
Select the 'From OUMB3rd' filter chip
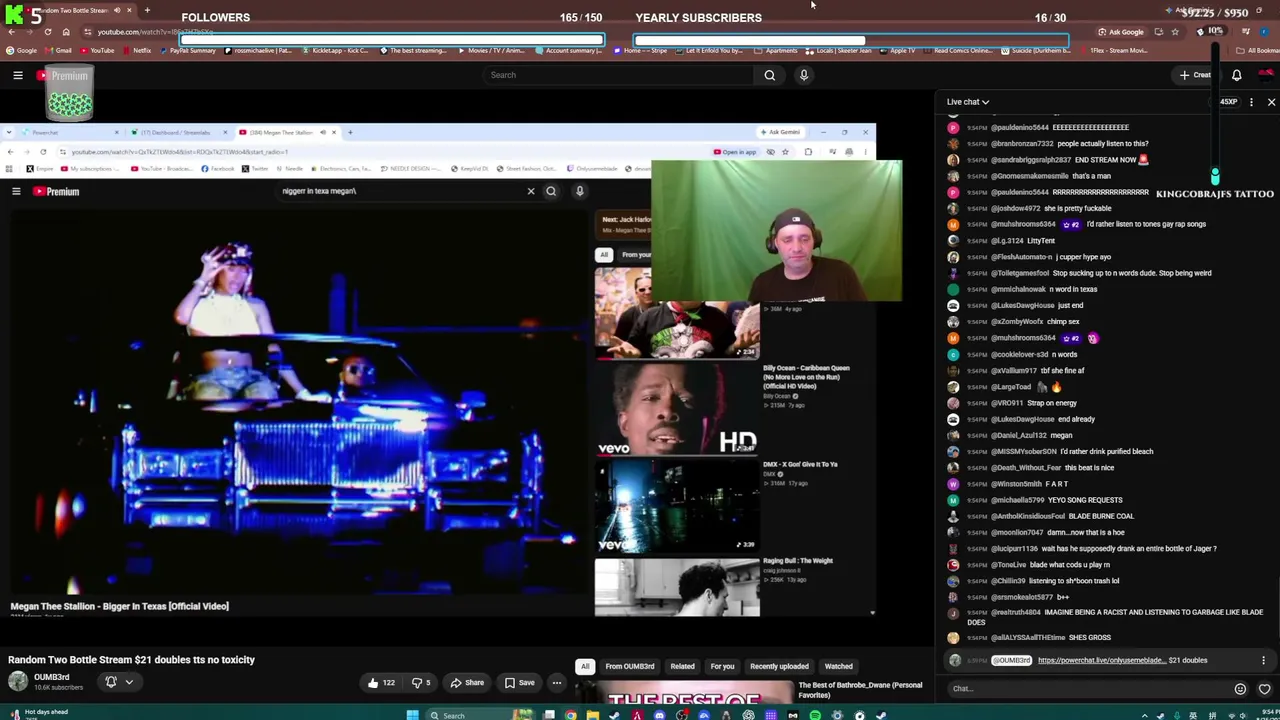coord(630,666)
